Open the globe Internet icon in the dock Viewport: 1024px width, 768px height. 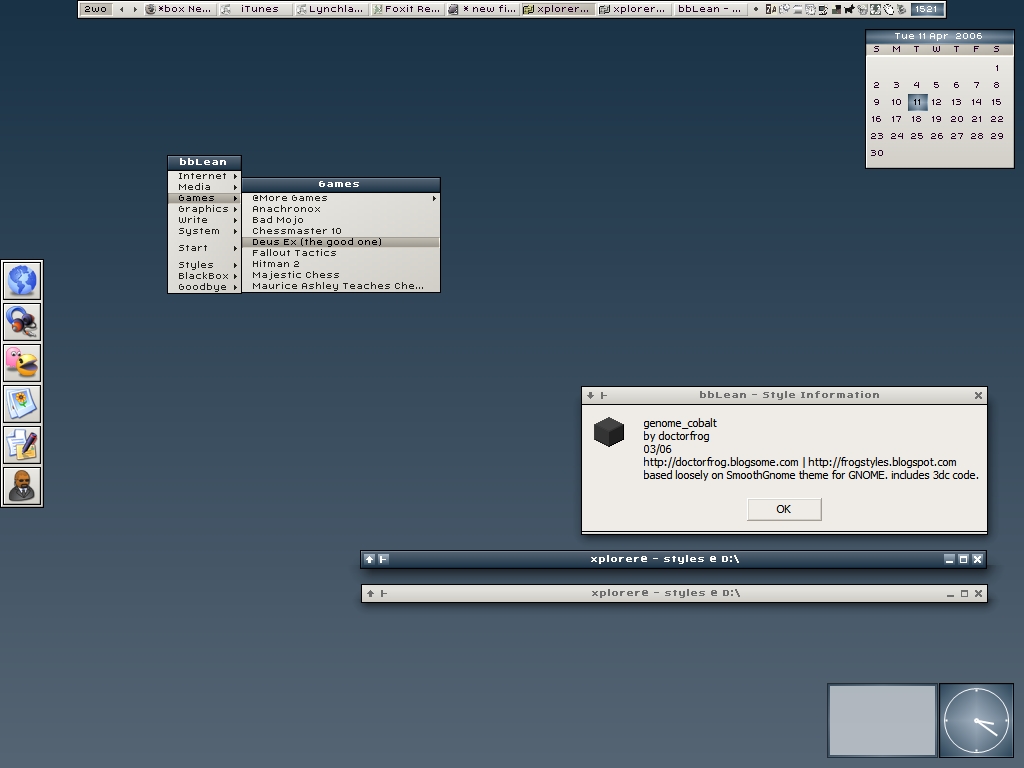(22, 281)
